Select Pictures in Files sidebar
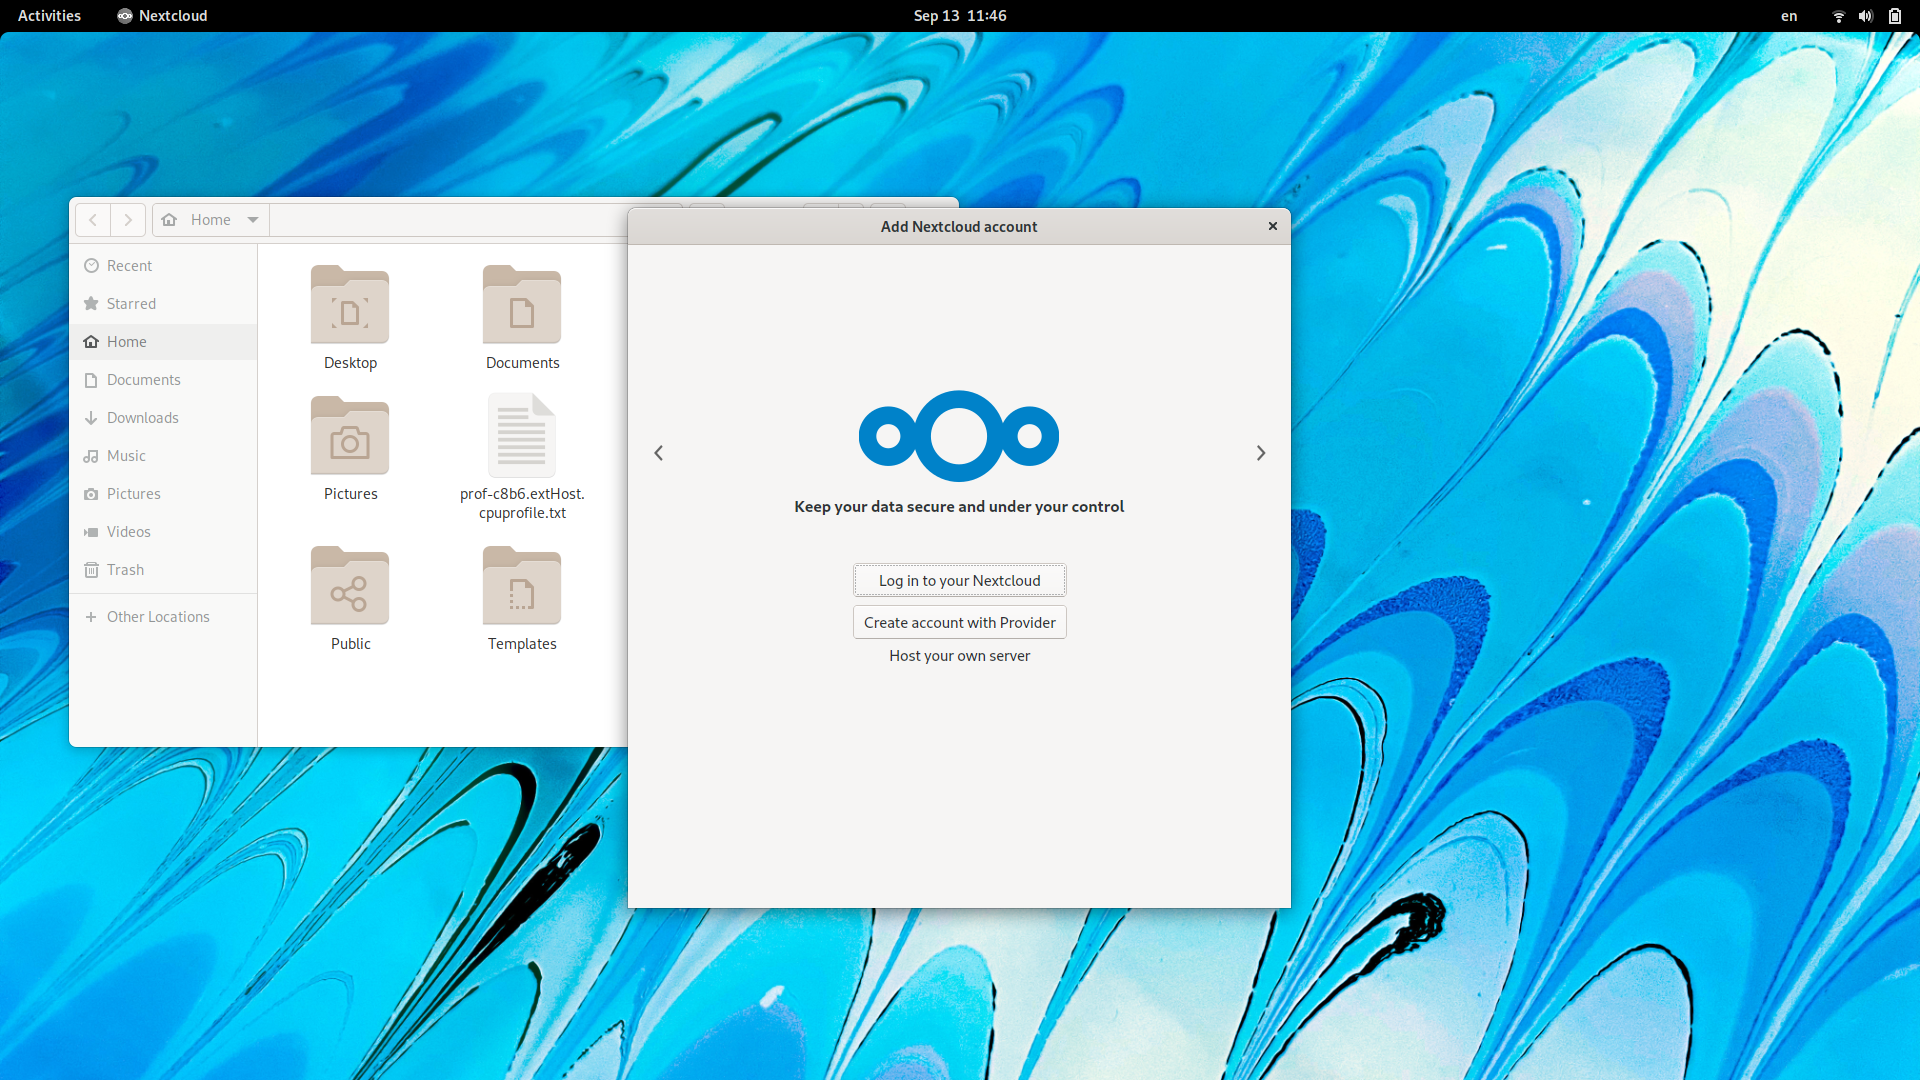 [164, 494]
